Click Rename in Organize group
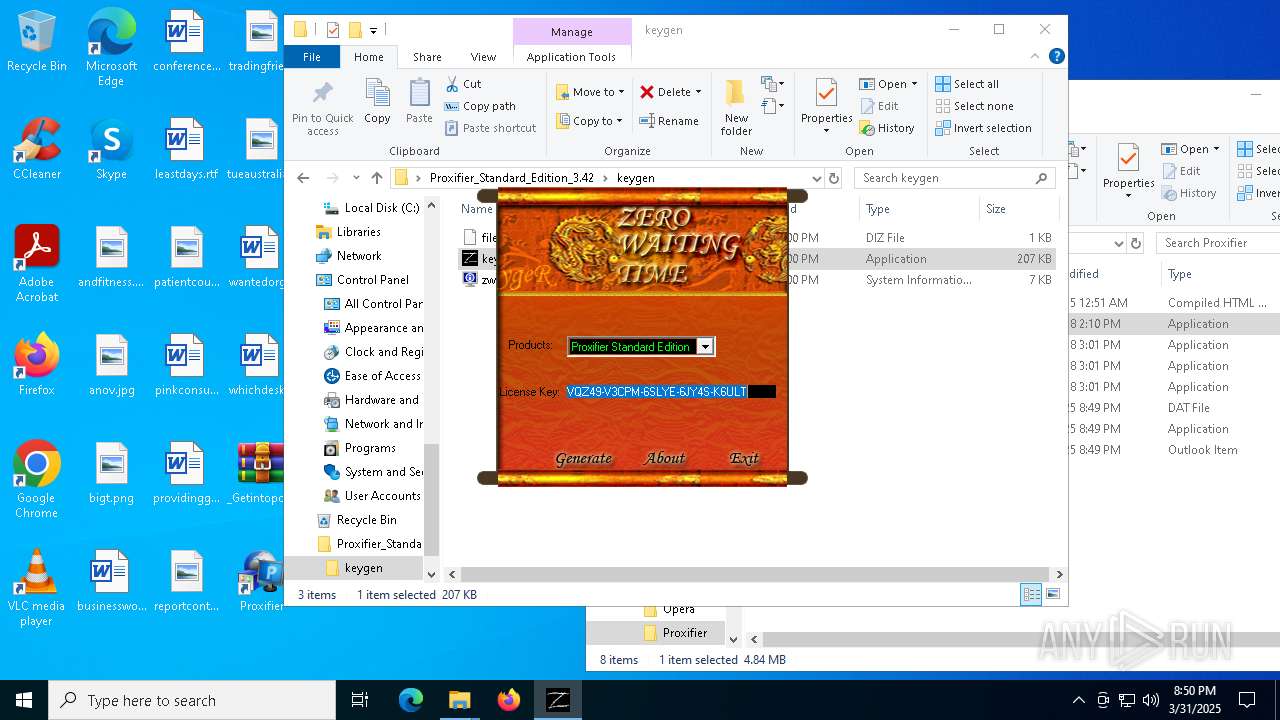Viewport: 1280px width, 720px height. [x=669, y=121]
